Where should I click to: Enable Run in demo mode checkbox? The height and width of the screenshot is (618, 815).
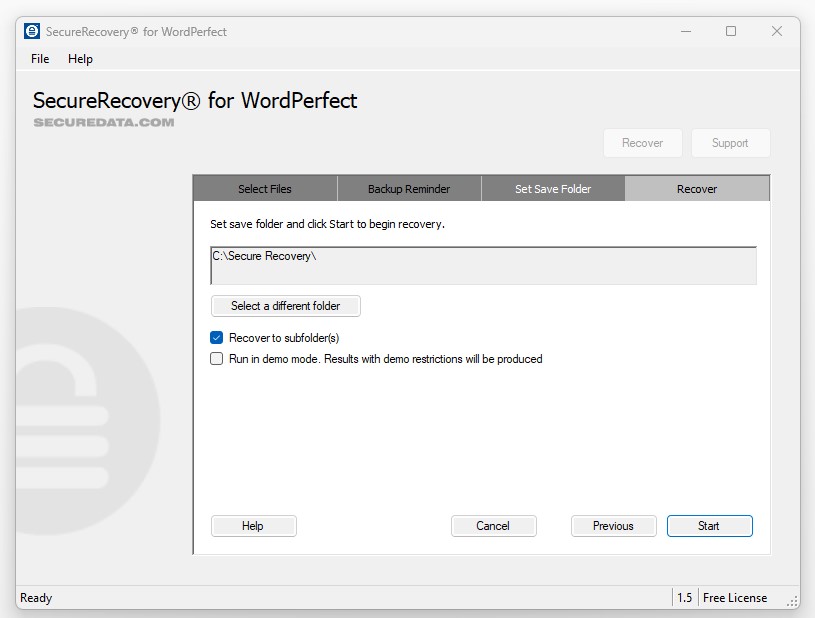pyautogui.click(x=217, y=359)
